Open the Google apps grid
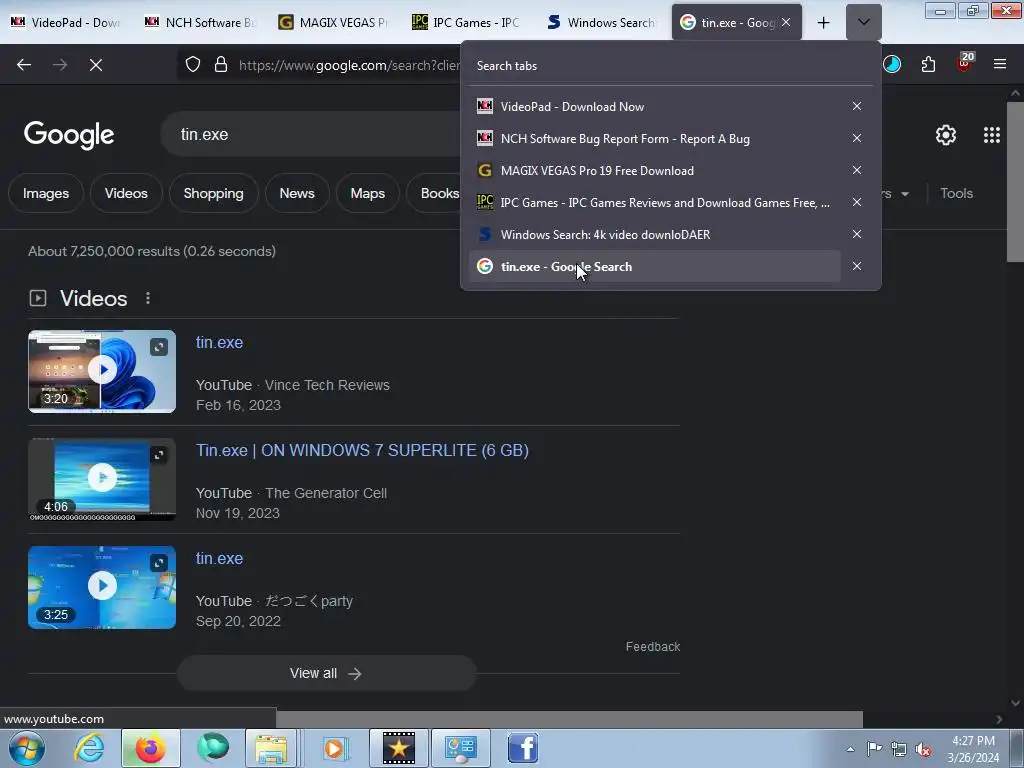The height and width of the screenshot is (768, 1024). [992, 135]
